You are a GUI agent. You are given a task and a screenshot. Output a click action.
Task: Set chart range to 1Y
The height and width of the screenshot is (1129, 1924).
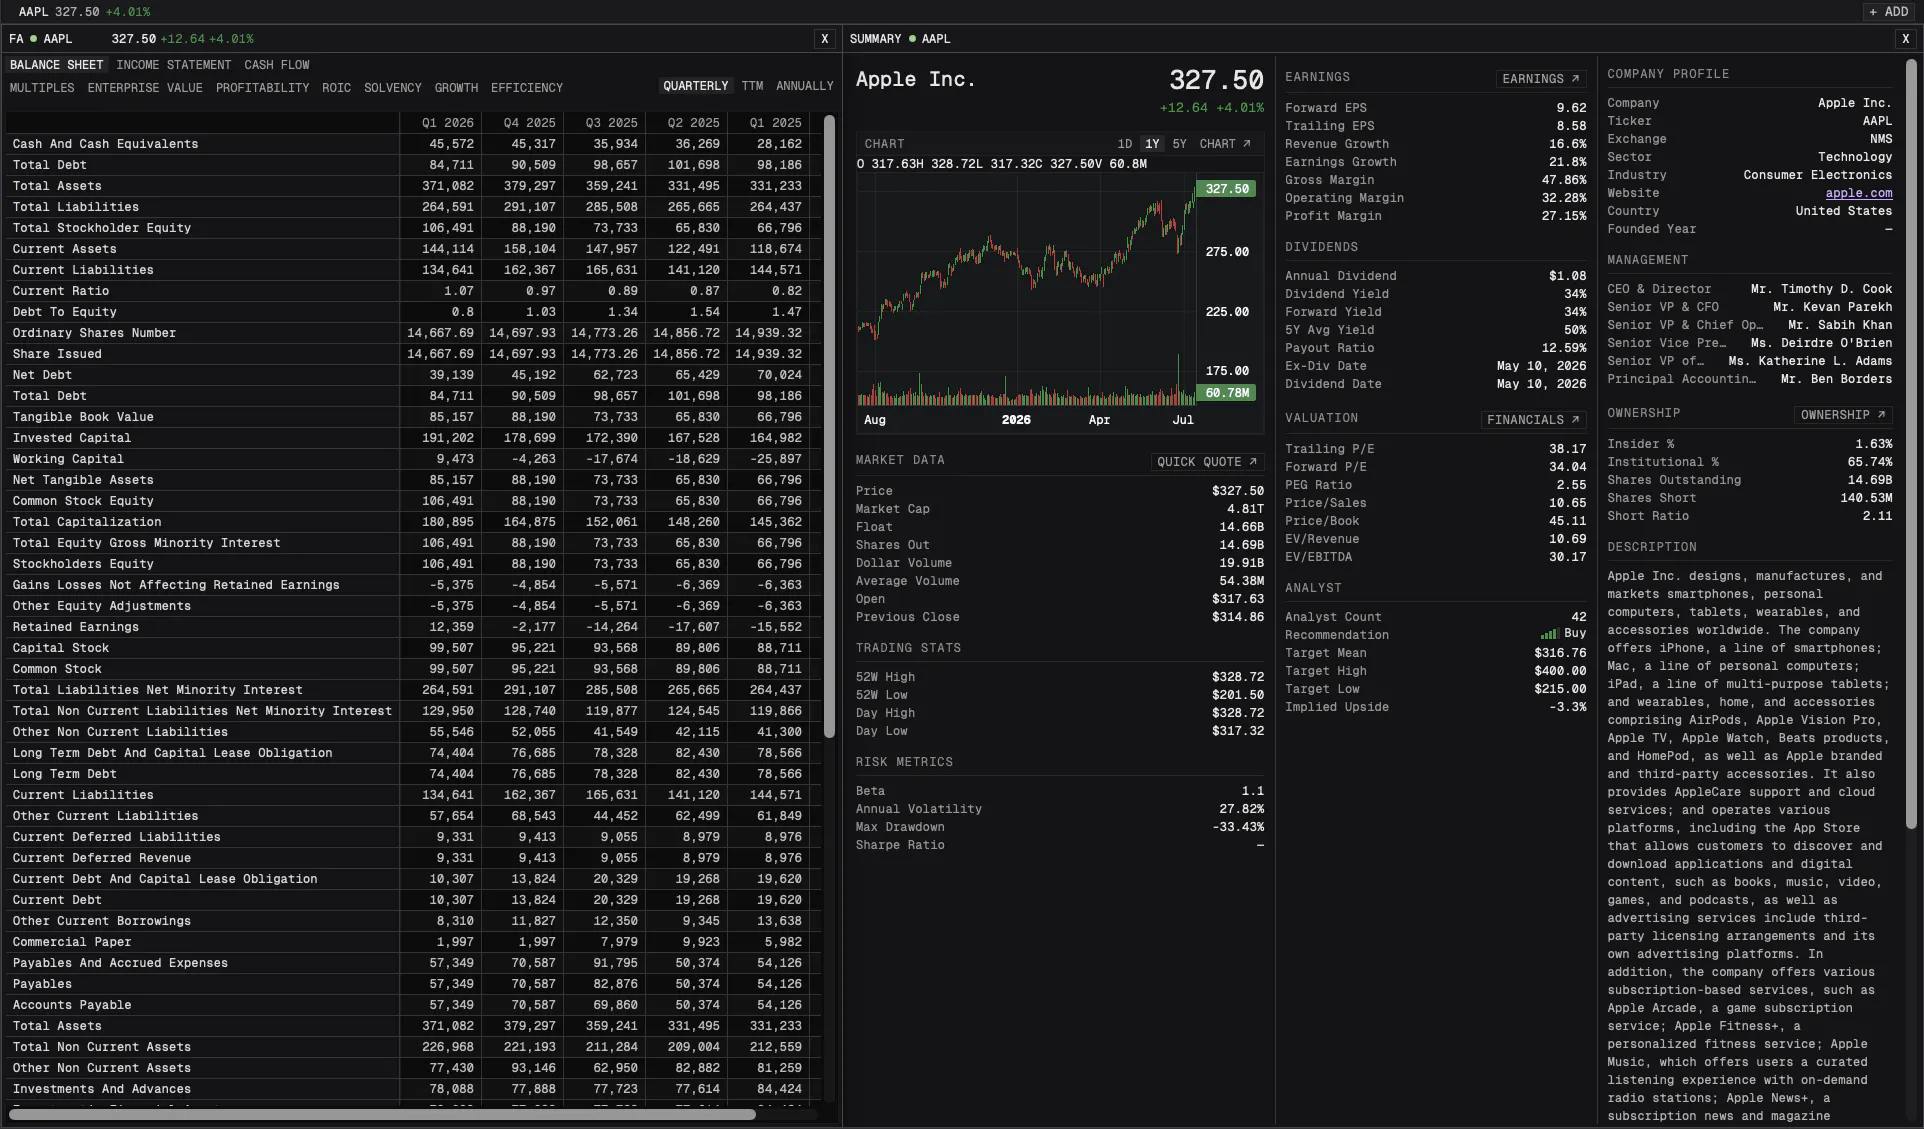coord(1152,144)
